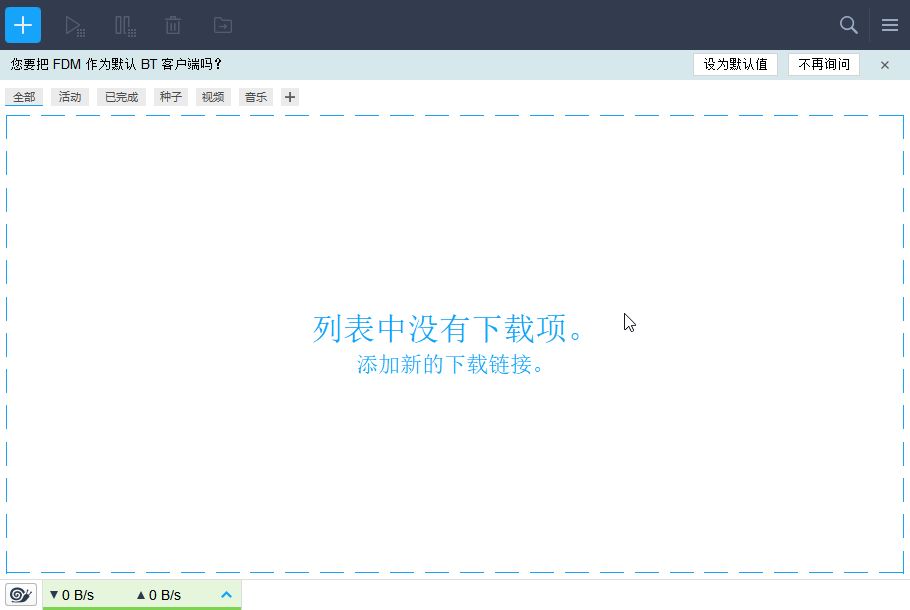Toggle snail mode speed limit icon
Screen dimensions: 910x610
(21, 595)
